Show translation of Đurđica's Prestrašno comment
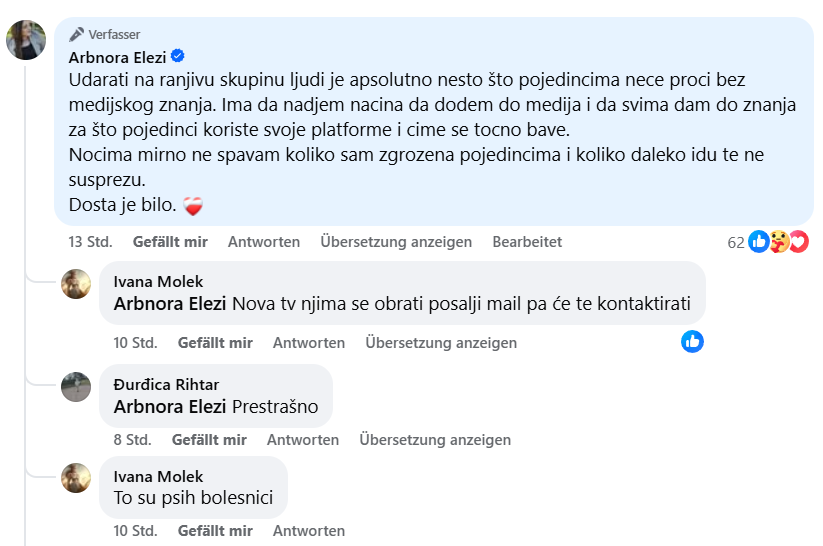 pyautogui.click(x=435, y=440)
